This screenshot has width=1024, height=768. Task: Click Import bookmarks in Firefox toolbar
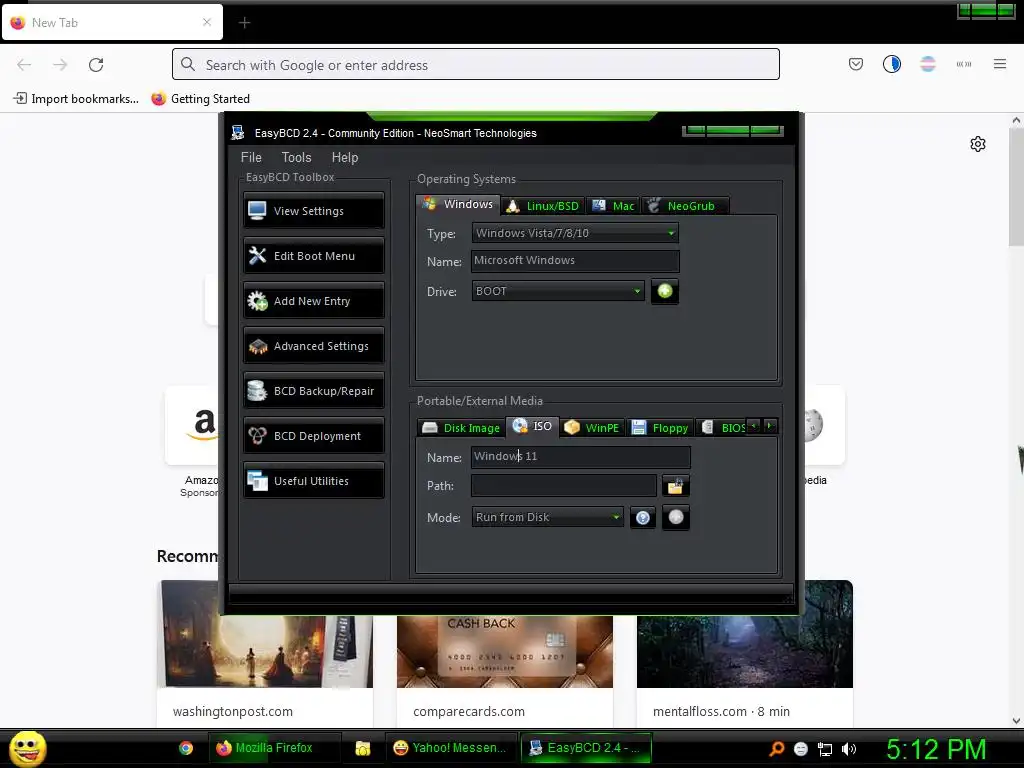coord(76,99)
